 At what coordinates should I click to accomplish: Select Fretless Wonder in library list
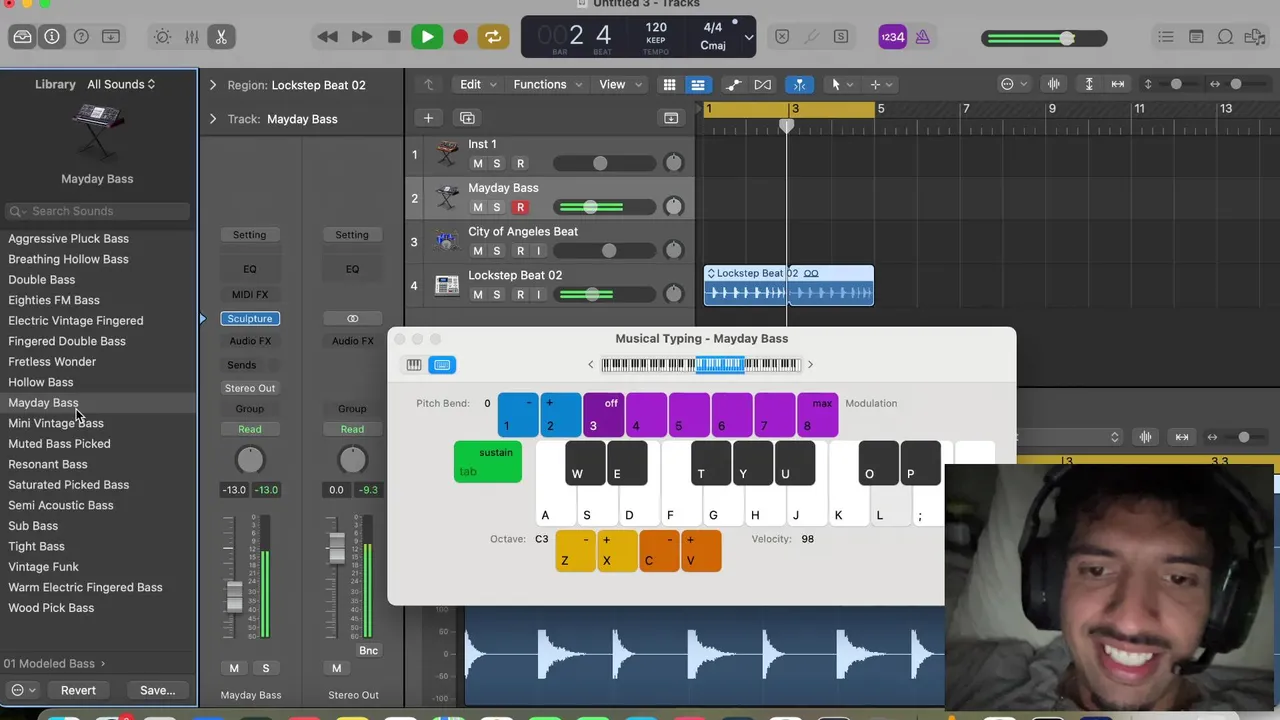(52, 361)
